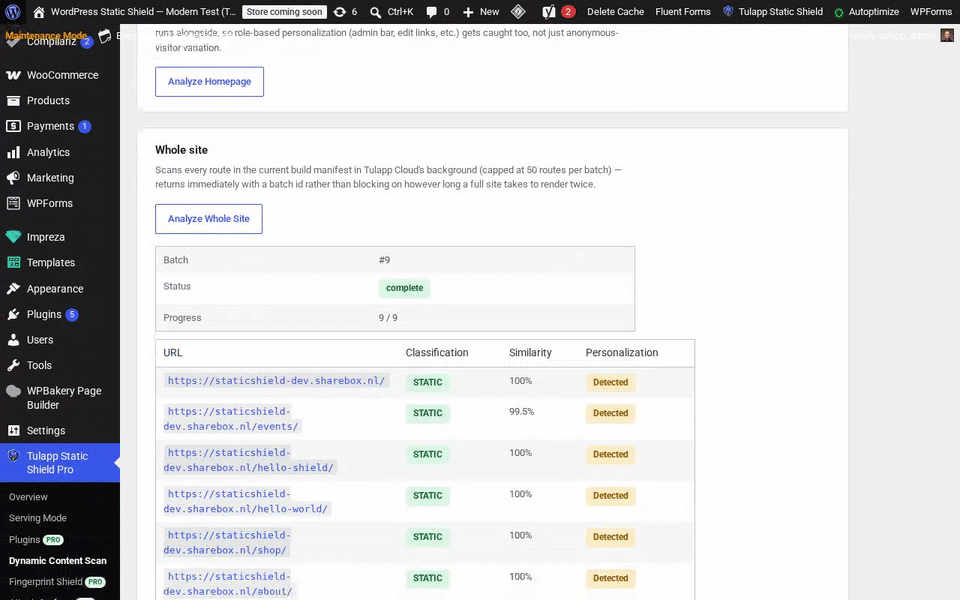Image resolution: width=960 pixels, height=600 pixels.
Task: Click the Users person icon
Action: point(13,340)
